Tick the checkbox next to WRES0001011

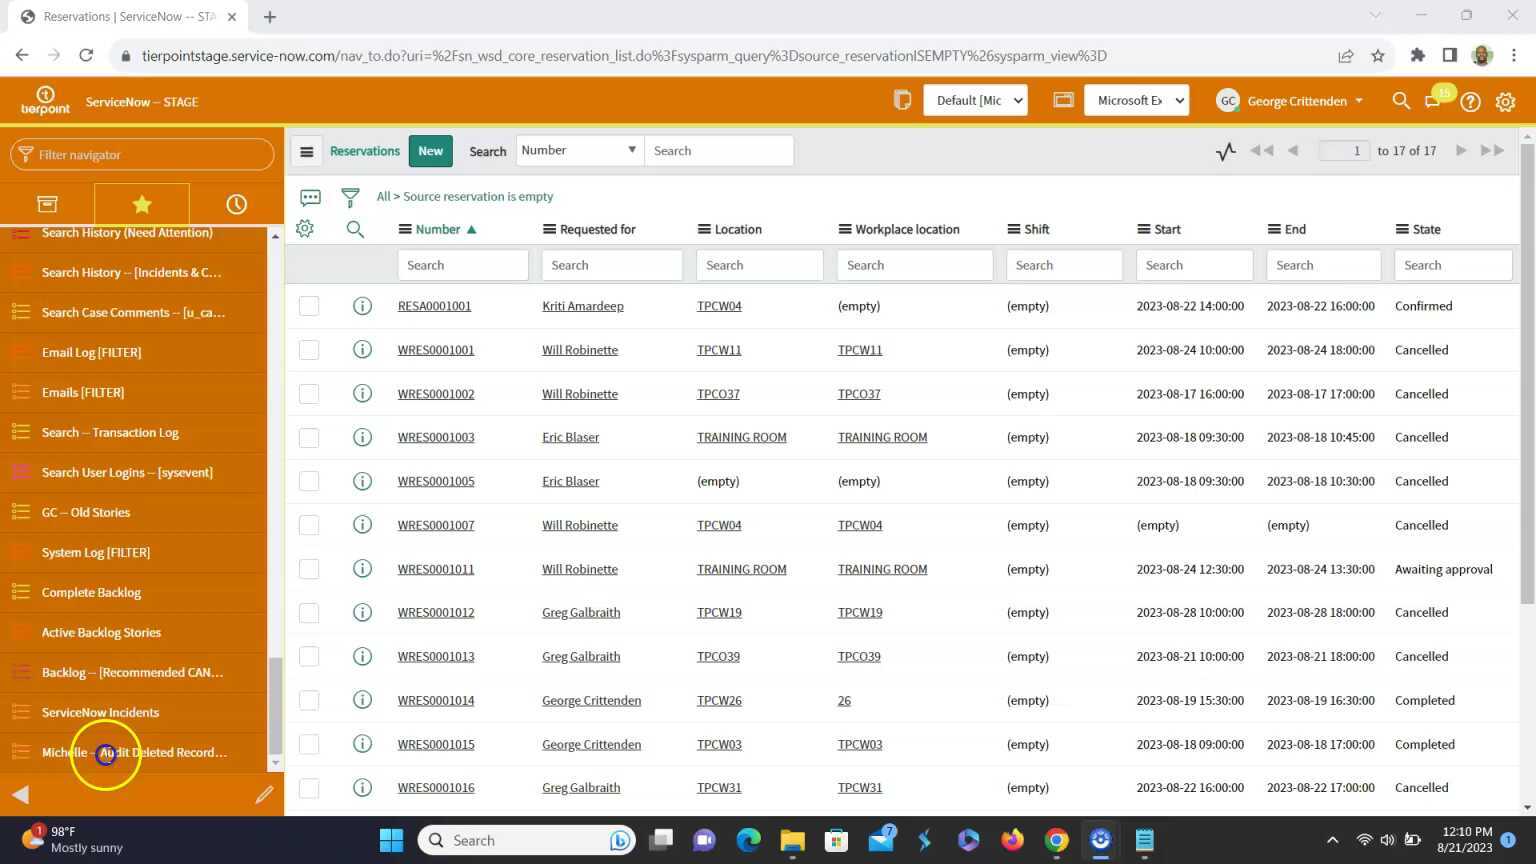pyautogui.click(x=309, y=569)
